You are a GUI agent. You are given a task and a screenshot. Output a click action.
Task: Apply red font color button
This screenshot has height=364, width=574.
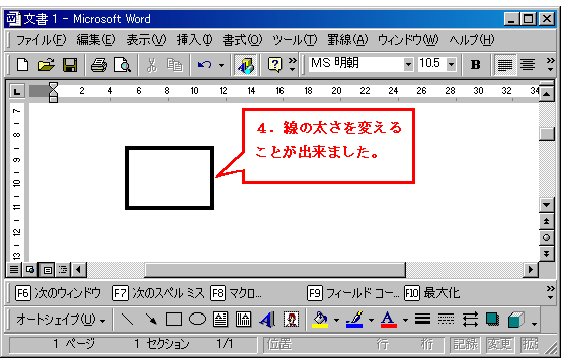(x=388, y=319)
